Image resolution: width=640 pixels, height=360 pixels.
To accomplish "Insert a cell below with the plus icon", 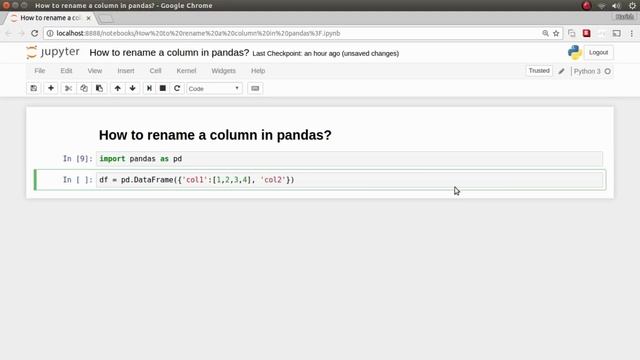I will click(51, 88).
